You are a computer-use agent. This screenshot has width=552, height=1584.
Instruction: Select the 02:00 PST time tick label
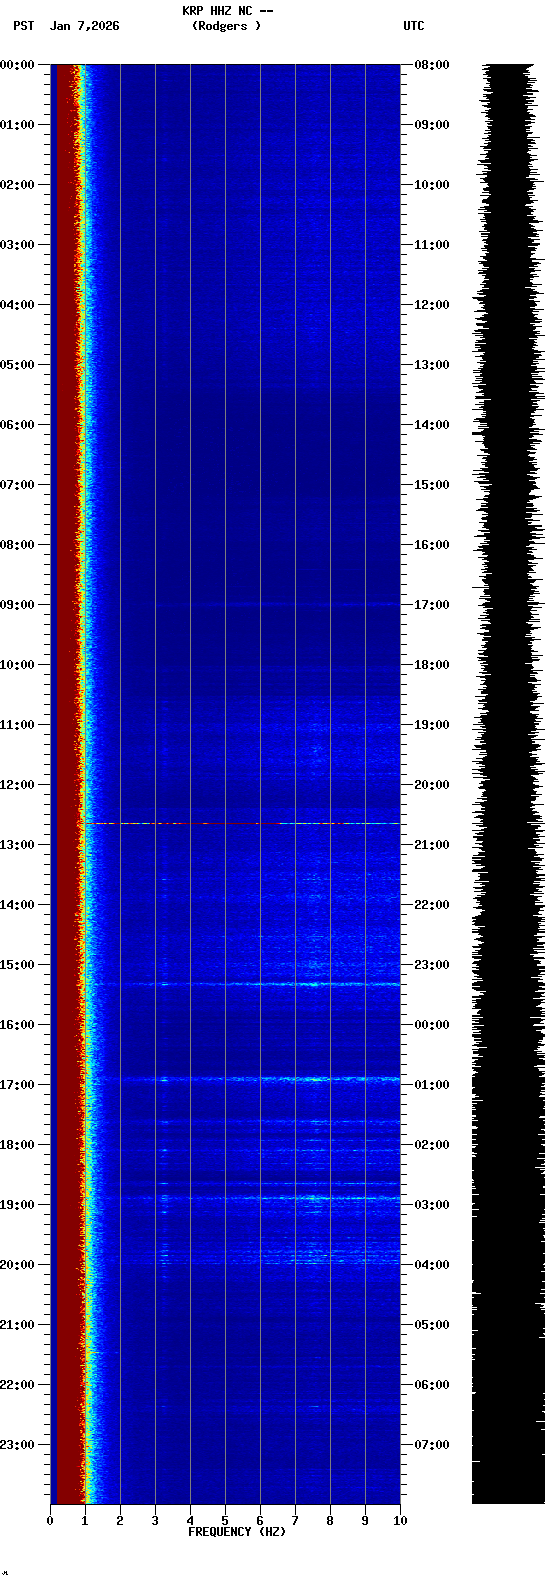pyautogui.click(x=17, y=185)
